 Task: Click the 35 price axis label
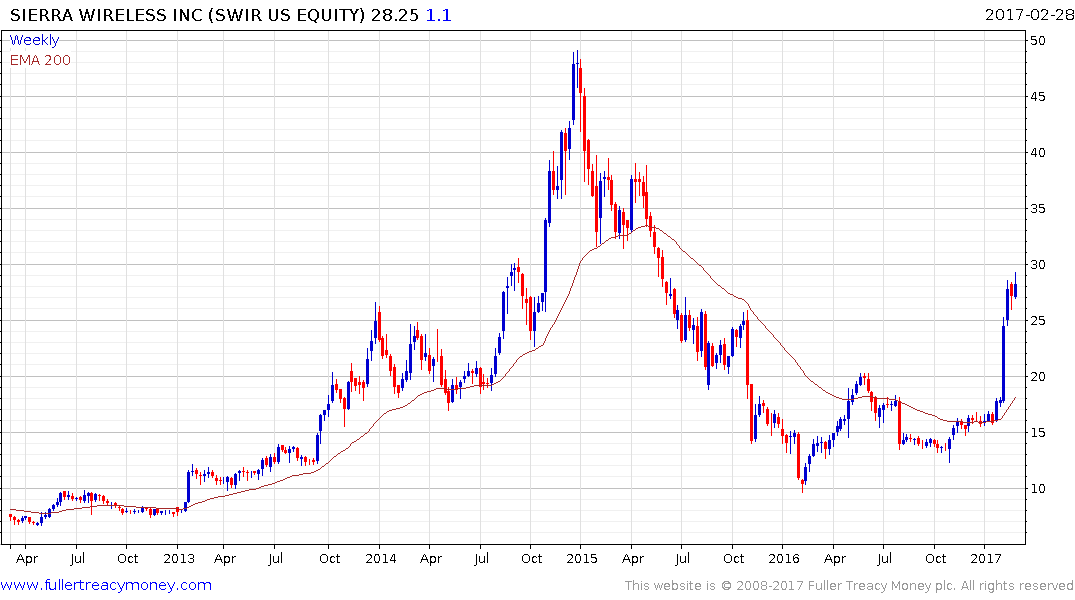pyautogui.click(x=1038, y=208)
